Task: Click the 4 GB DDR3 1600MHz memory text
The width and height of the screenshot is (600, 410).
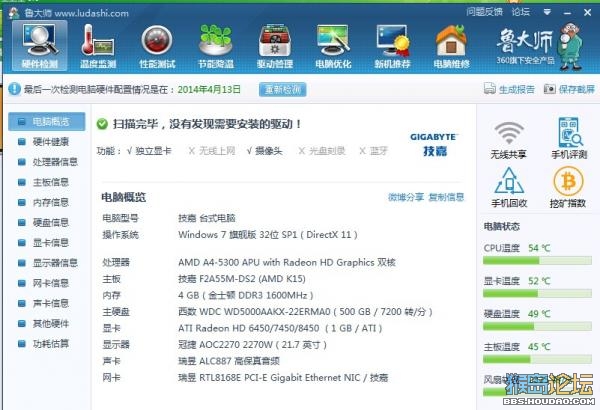Action: (246, 296)
